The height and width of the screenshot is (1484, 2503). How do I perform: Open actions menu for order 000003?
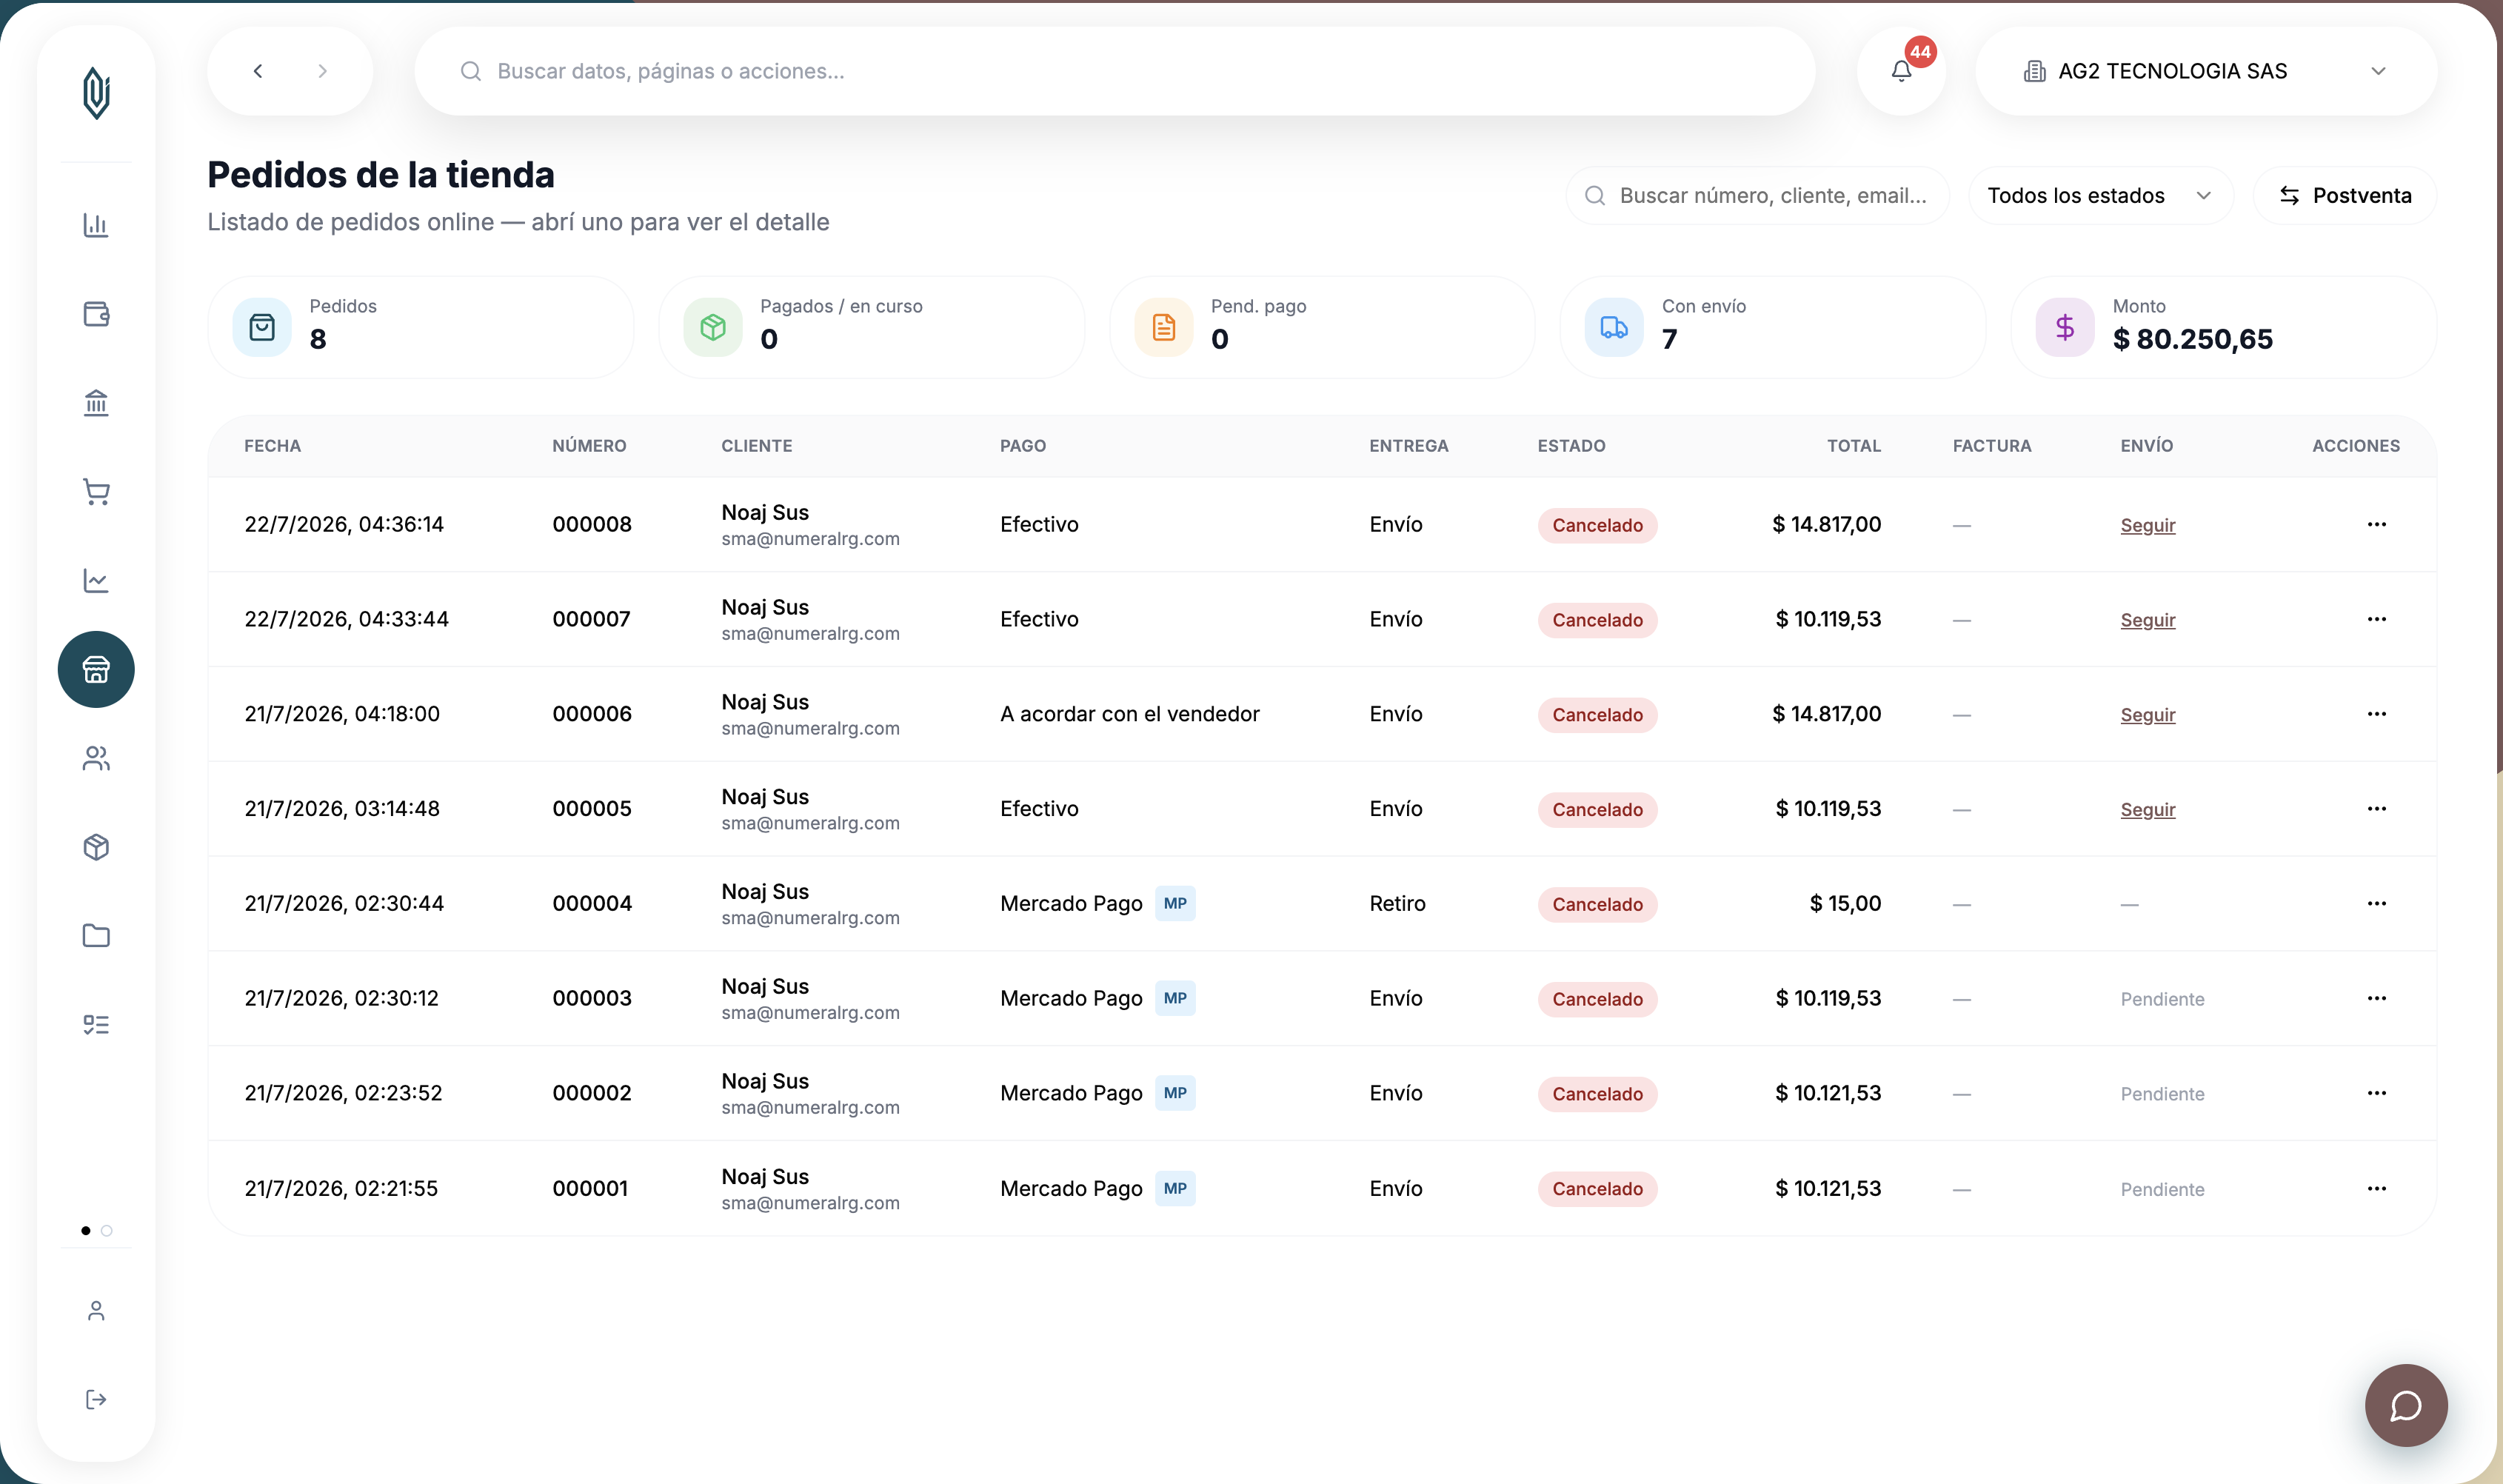tap(2377, 998)
